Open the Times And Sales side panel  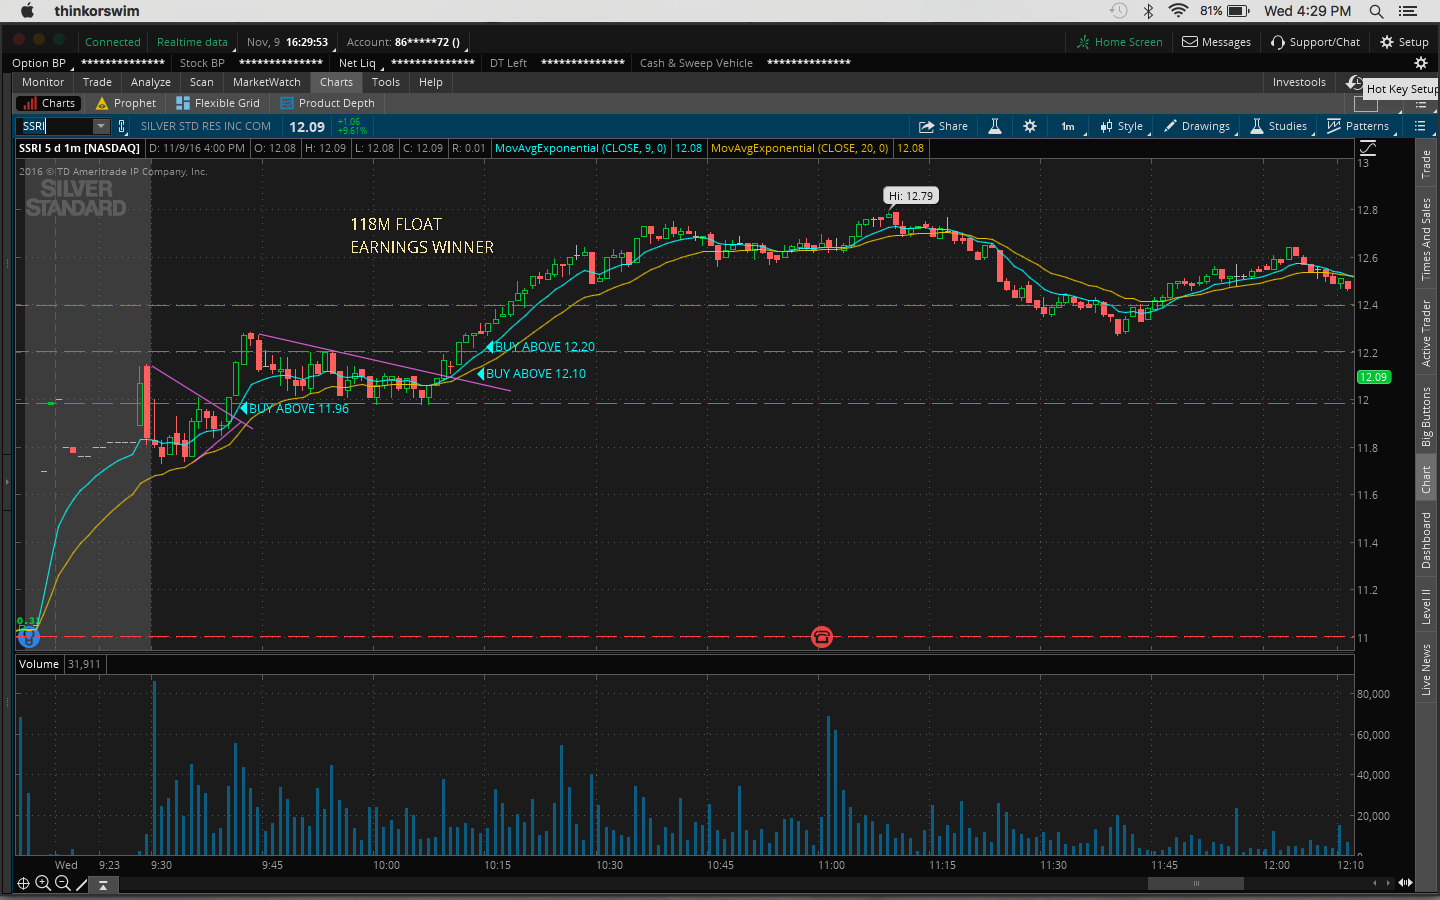click(1427, 239)
